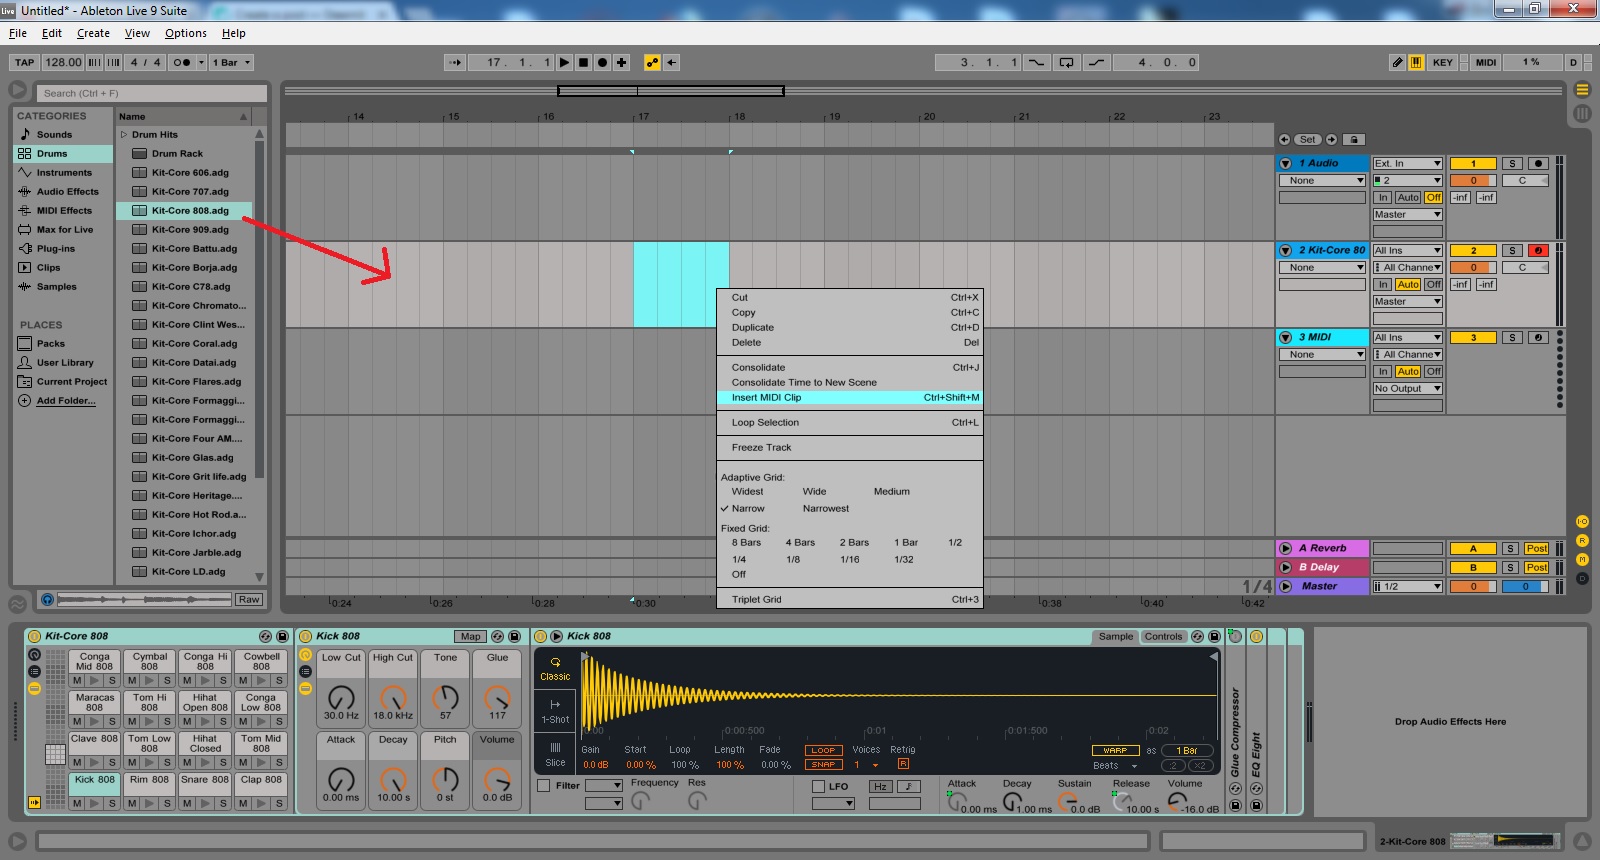1600x860 pixels.
Task: Select the 1/16 fixed grid option
Action: (x=850, y=559)
